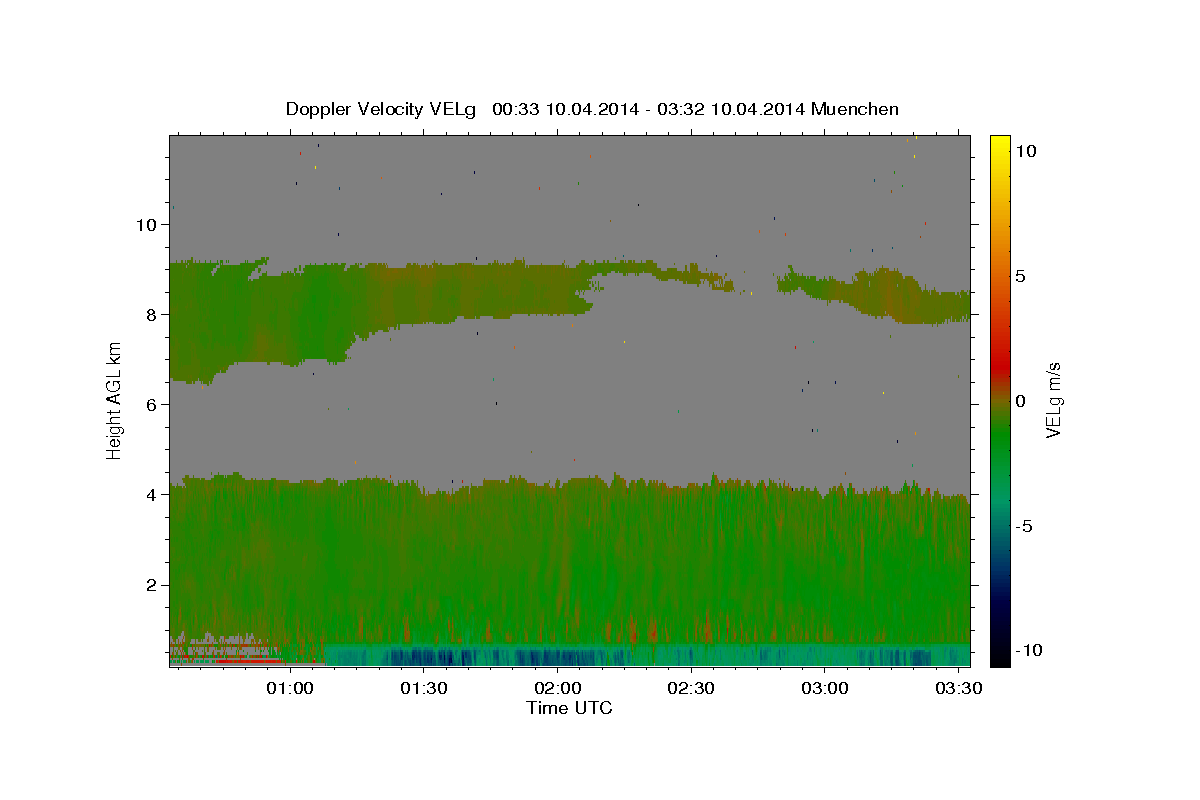The height and width of the screenshot is (800, 1200).
Task: Click the 03:00 time tick label
Action: [825, 689]
